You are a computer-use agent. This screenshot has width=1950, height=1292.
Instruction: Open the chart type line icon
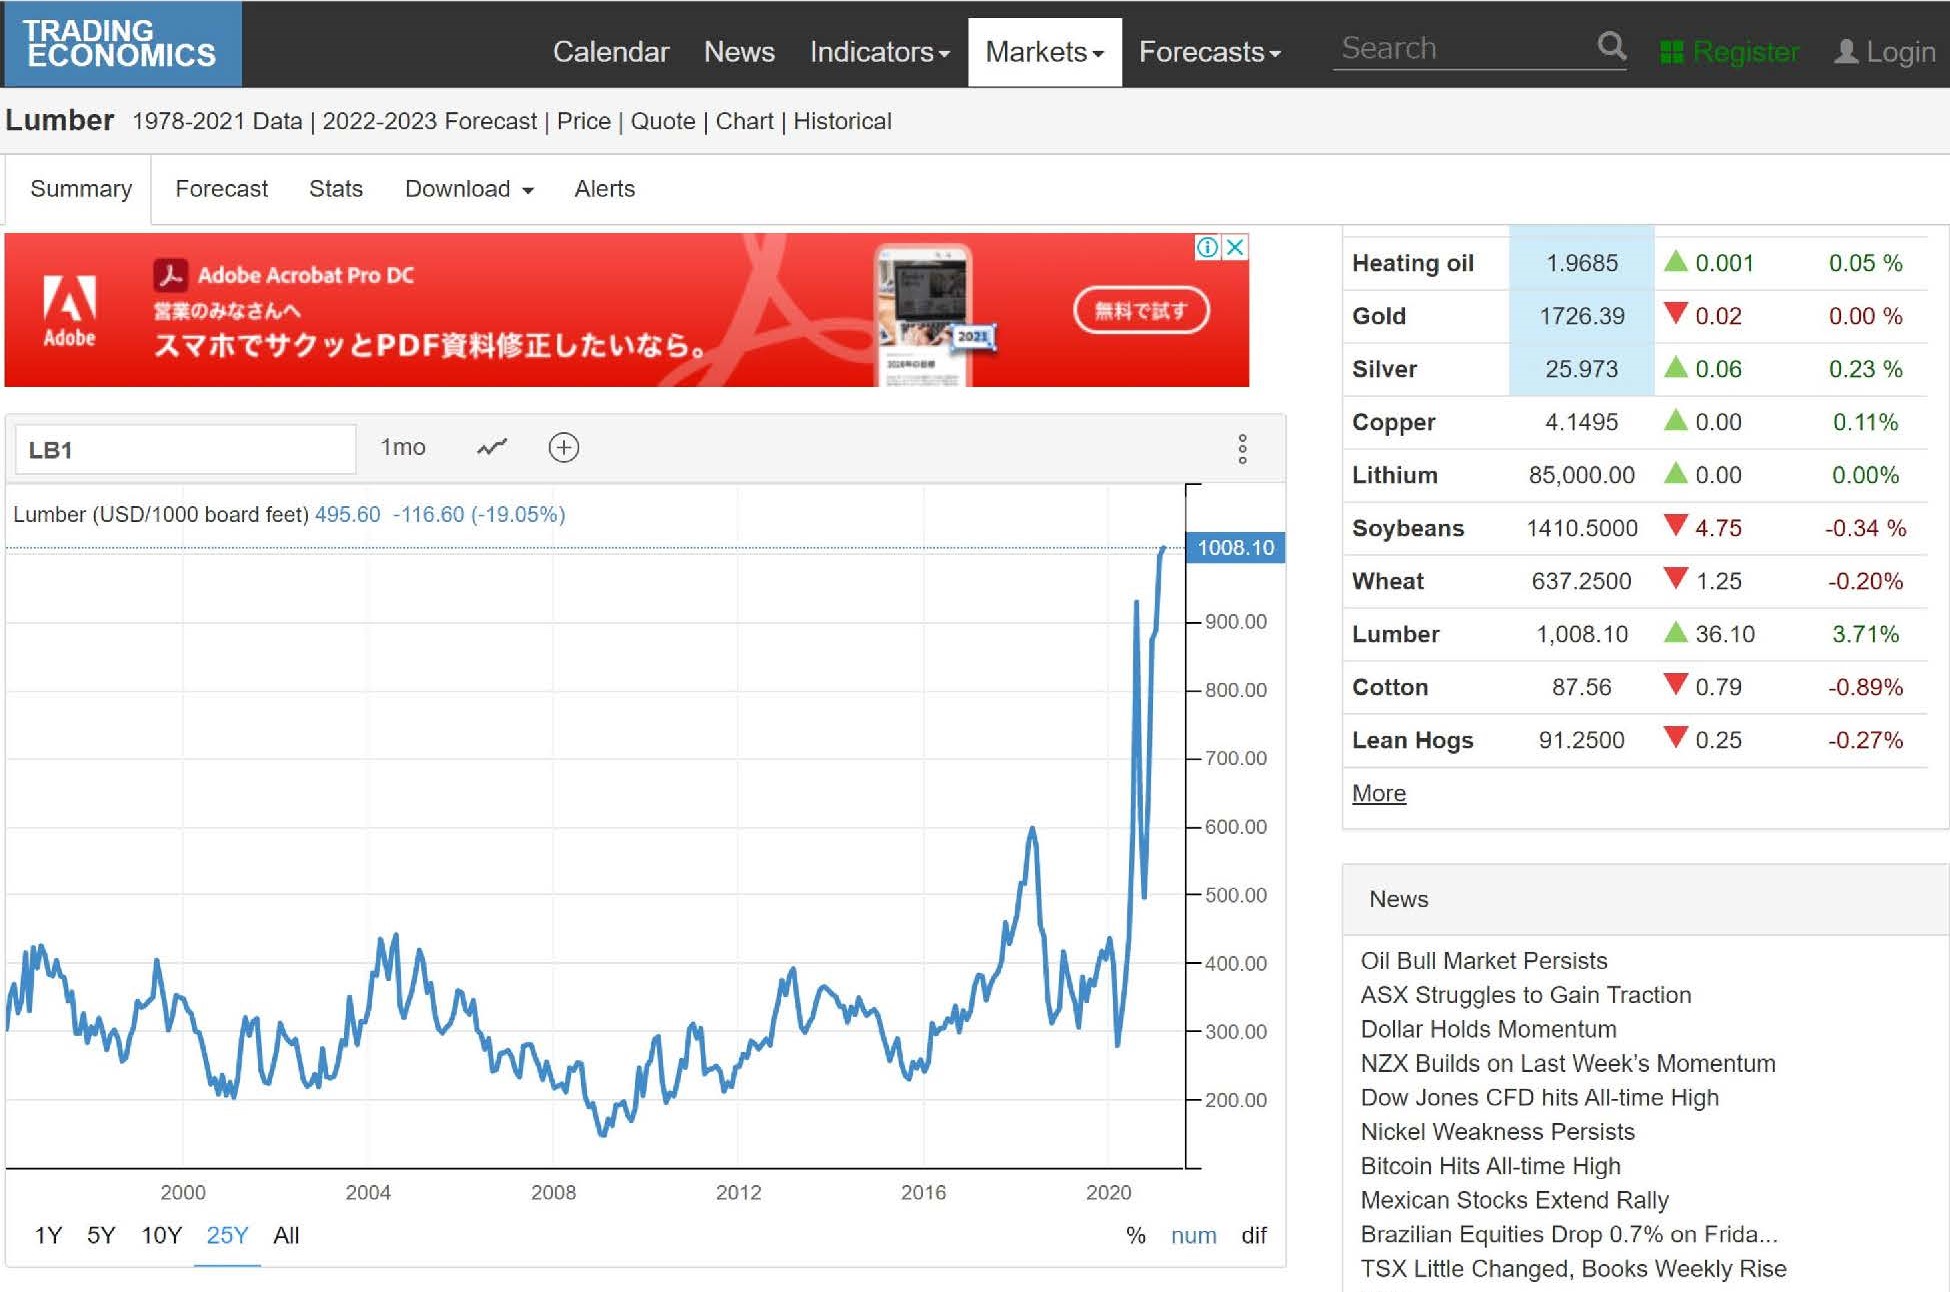[x=492, y=447]
